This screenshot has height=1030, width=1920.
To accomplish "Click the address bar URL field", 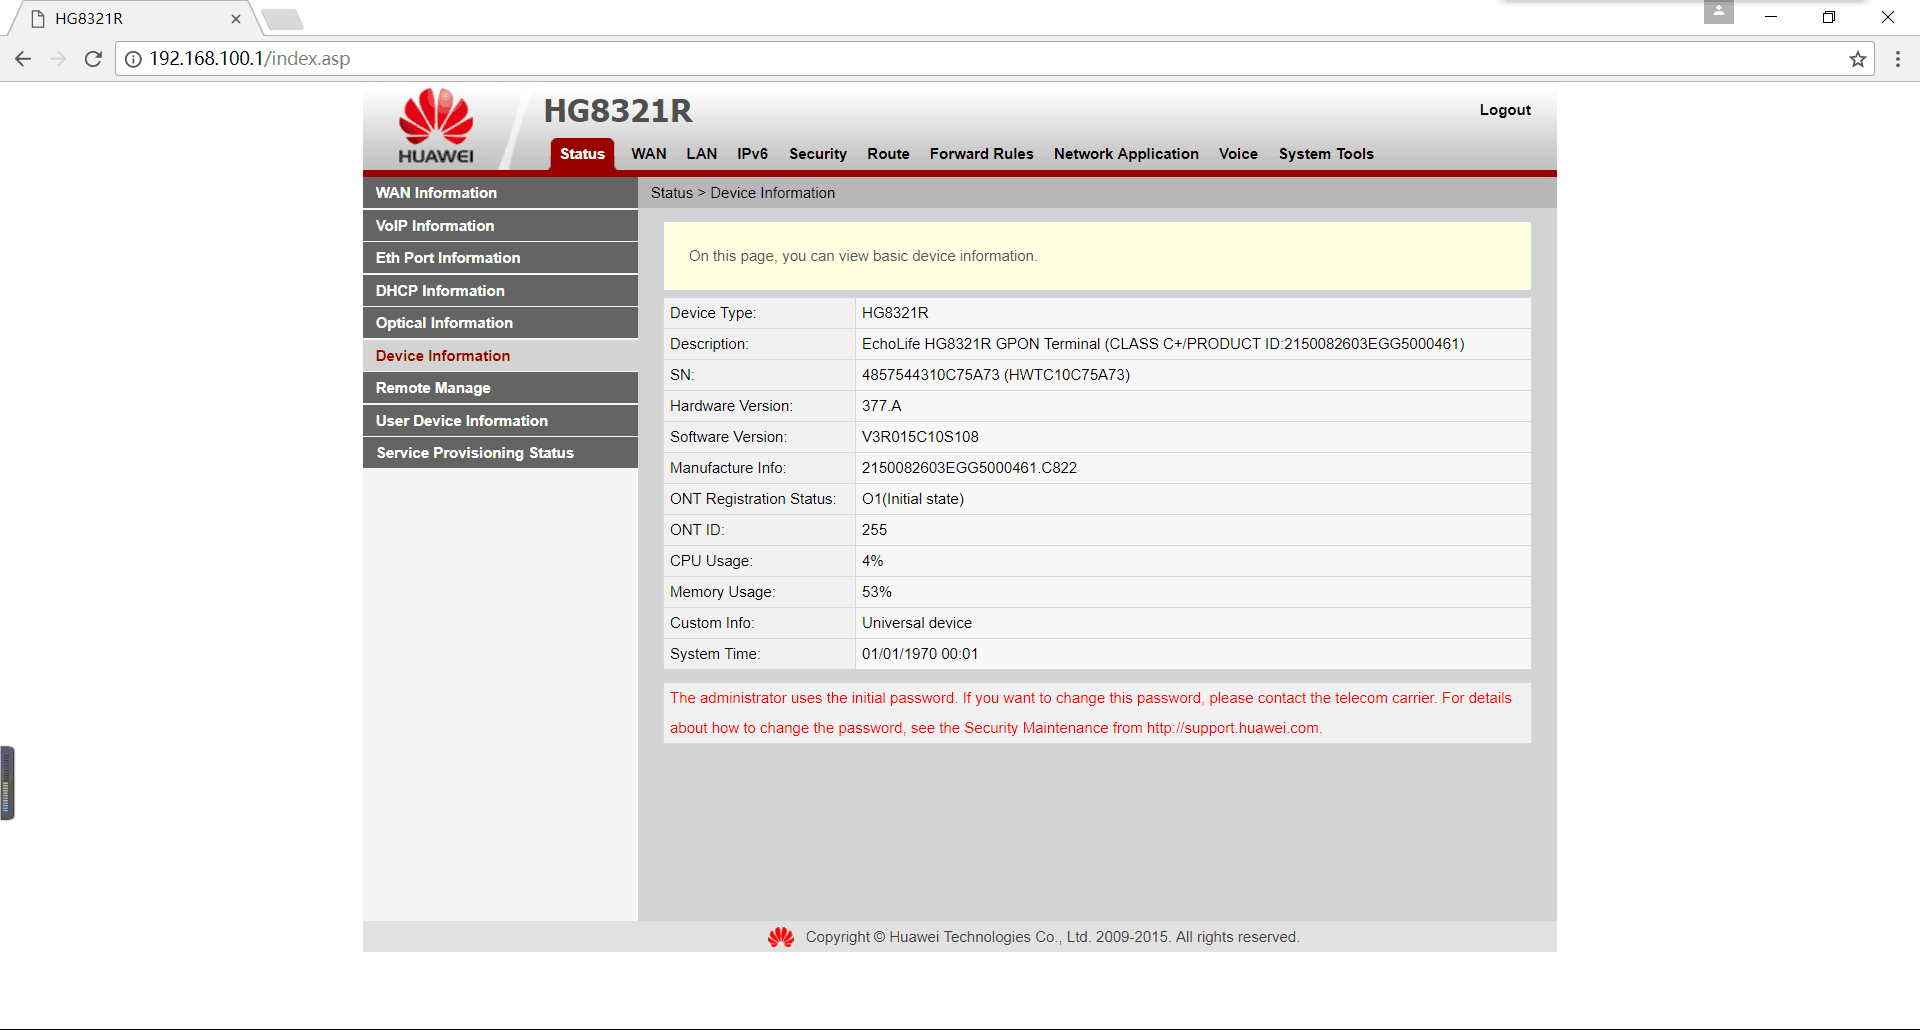I will pos(900,59).
